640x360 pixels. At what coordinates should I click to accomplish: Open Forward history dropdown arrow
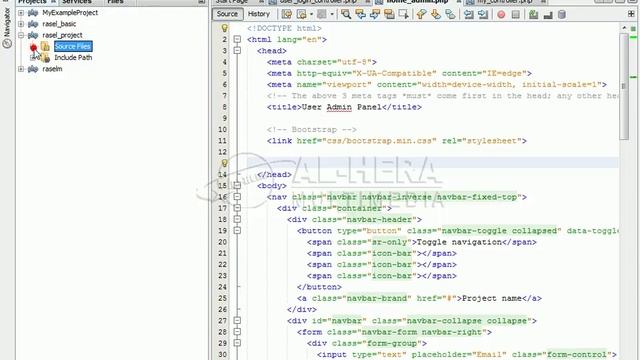click(x=332, y=15)
